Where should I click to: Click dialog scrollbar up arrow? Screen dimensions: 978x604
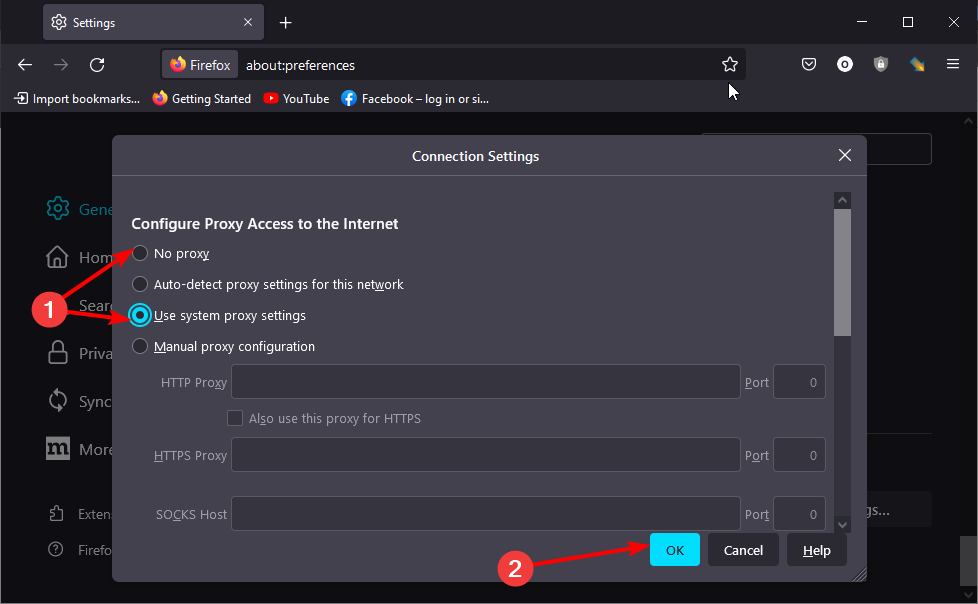tap(843, 200)
